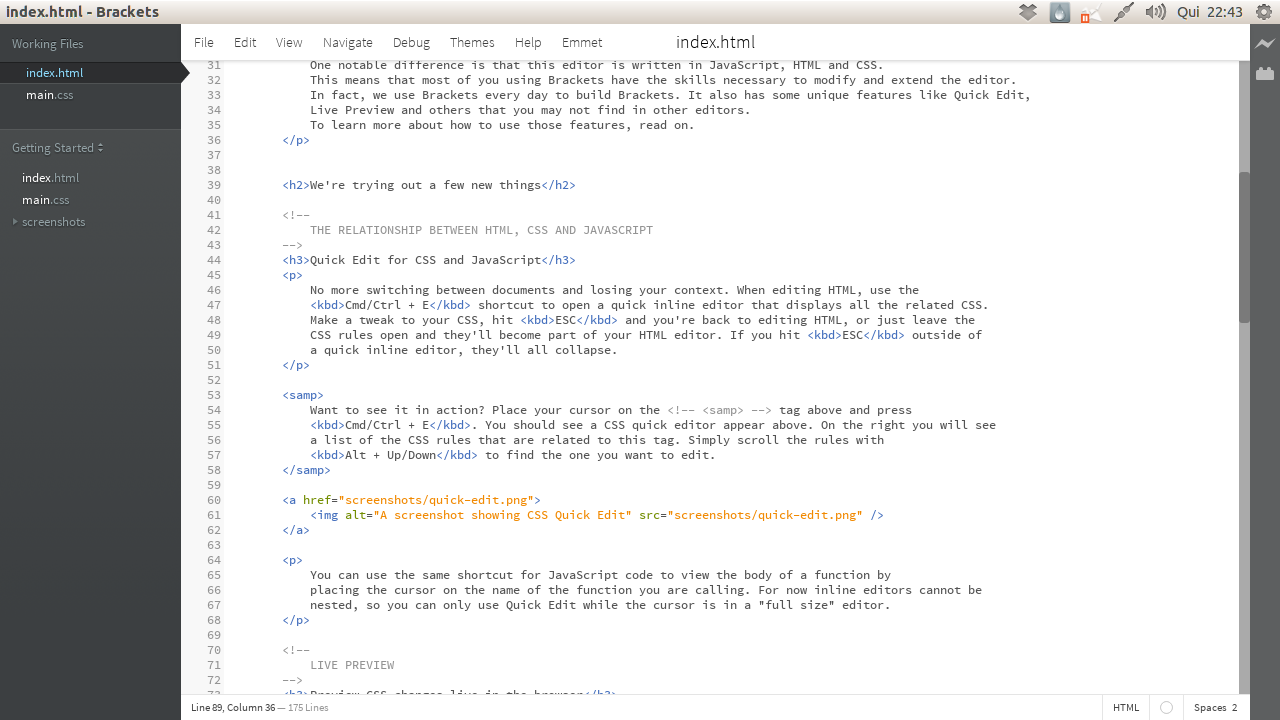The width and height of the screenshot is (1280, 720).
Task: Open the Themes menu
Action: (x=472, y=43)
